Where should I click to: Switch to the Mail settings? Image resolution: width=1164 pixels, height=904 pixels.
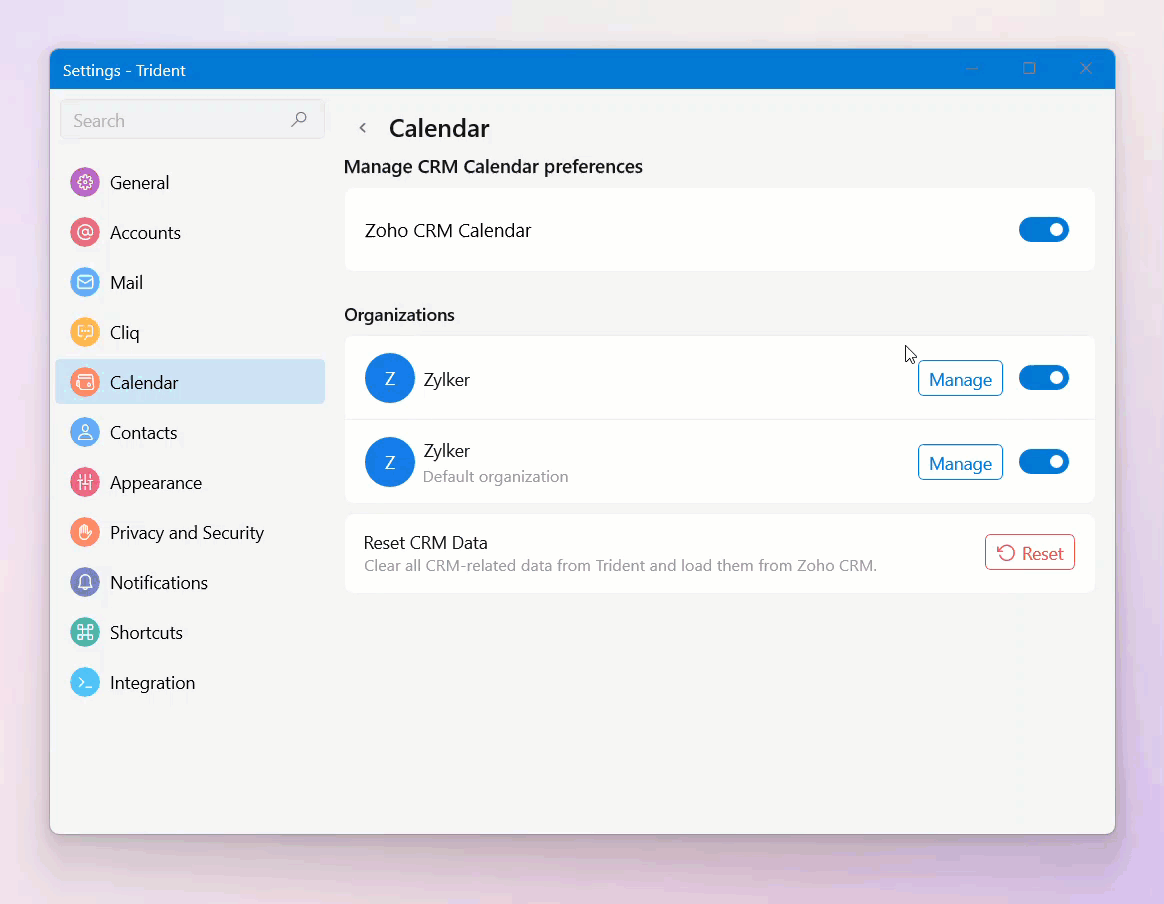[x=190, y=283]
